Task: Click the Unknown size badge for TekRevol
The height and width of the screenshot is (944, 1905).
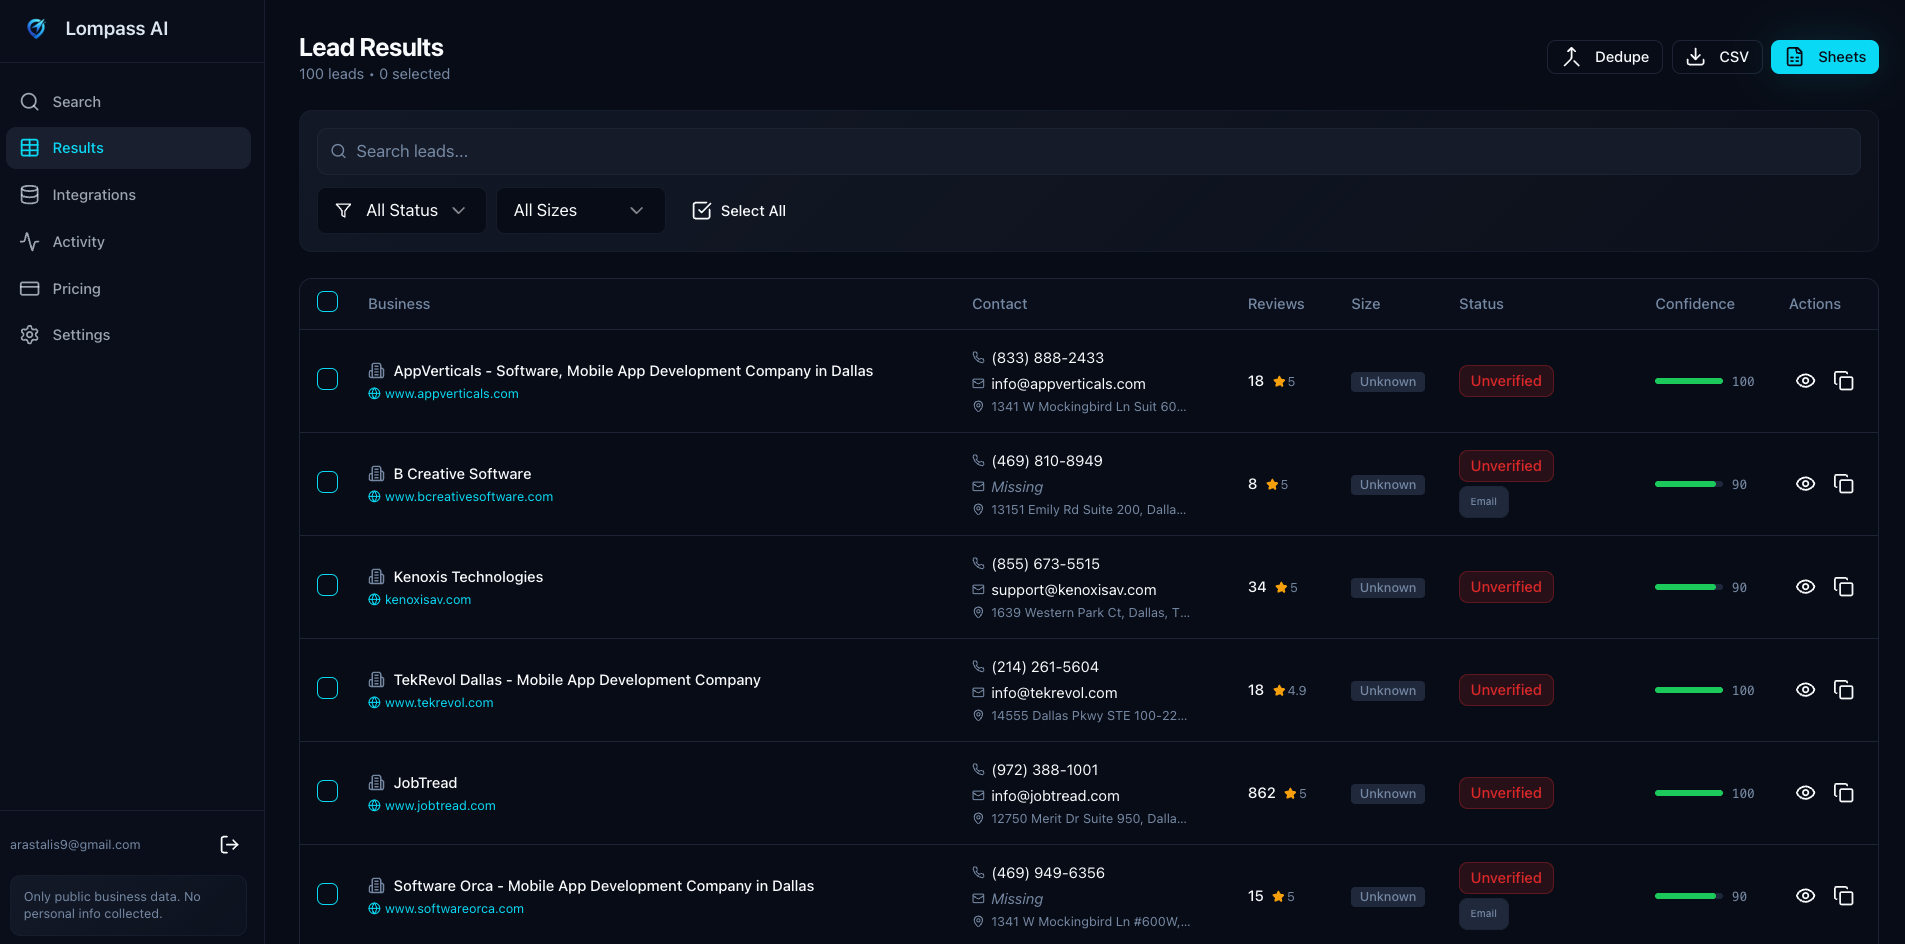Action: click(x=1388, y=691)
